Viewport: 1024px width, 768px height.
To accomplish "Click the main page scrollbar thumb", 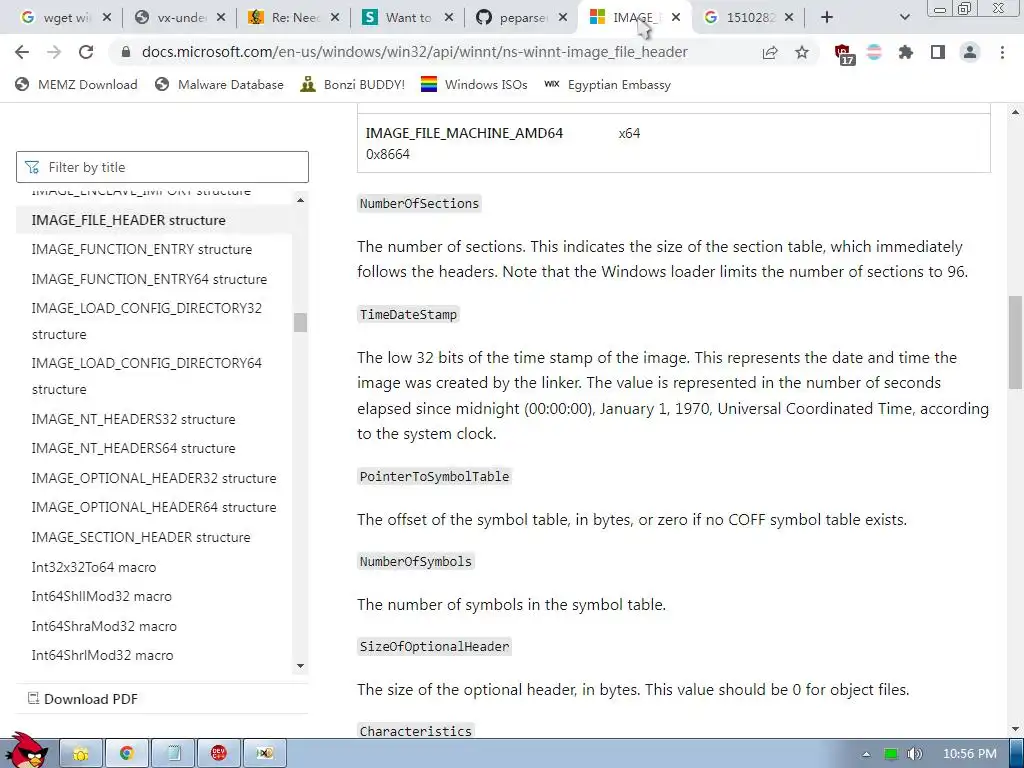I will (x=1016, y=342).
